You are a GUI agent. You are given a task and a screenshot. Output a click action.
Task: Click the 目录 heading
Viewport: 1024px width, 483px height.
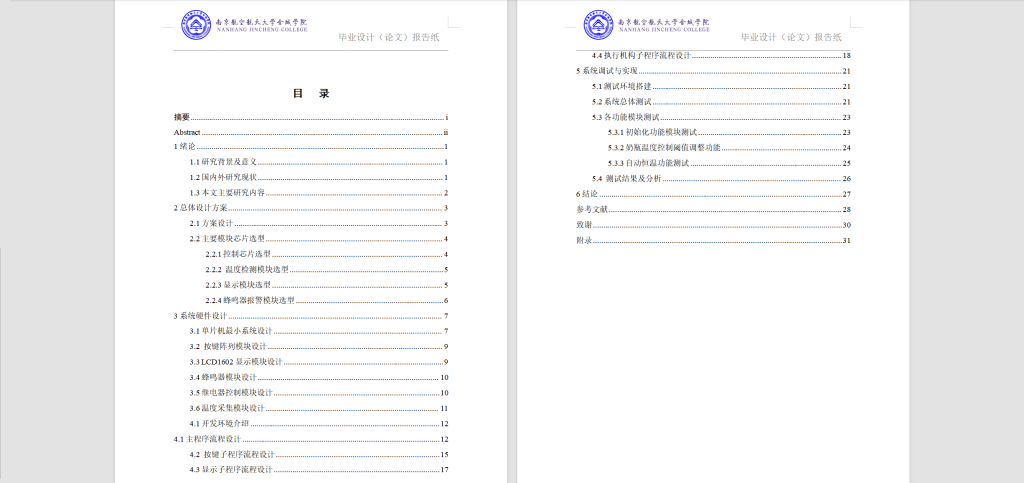click(311, 93)
